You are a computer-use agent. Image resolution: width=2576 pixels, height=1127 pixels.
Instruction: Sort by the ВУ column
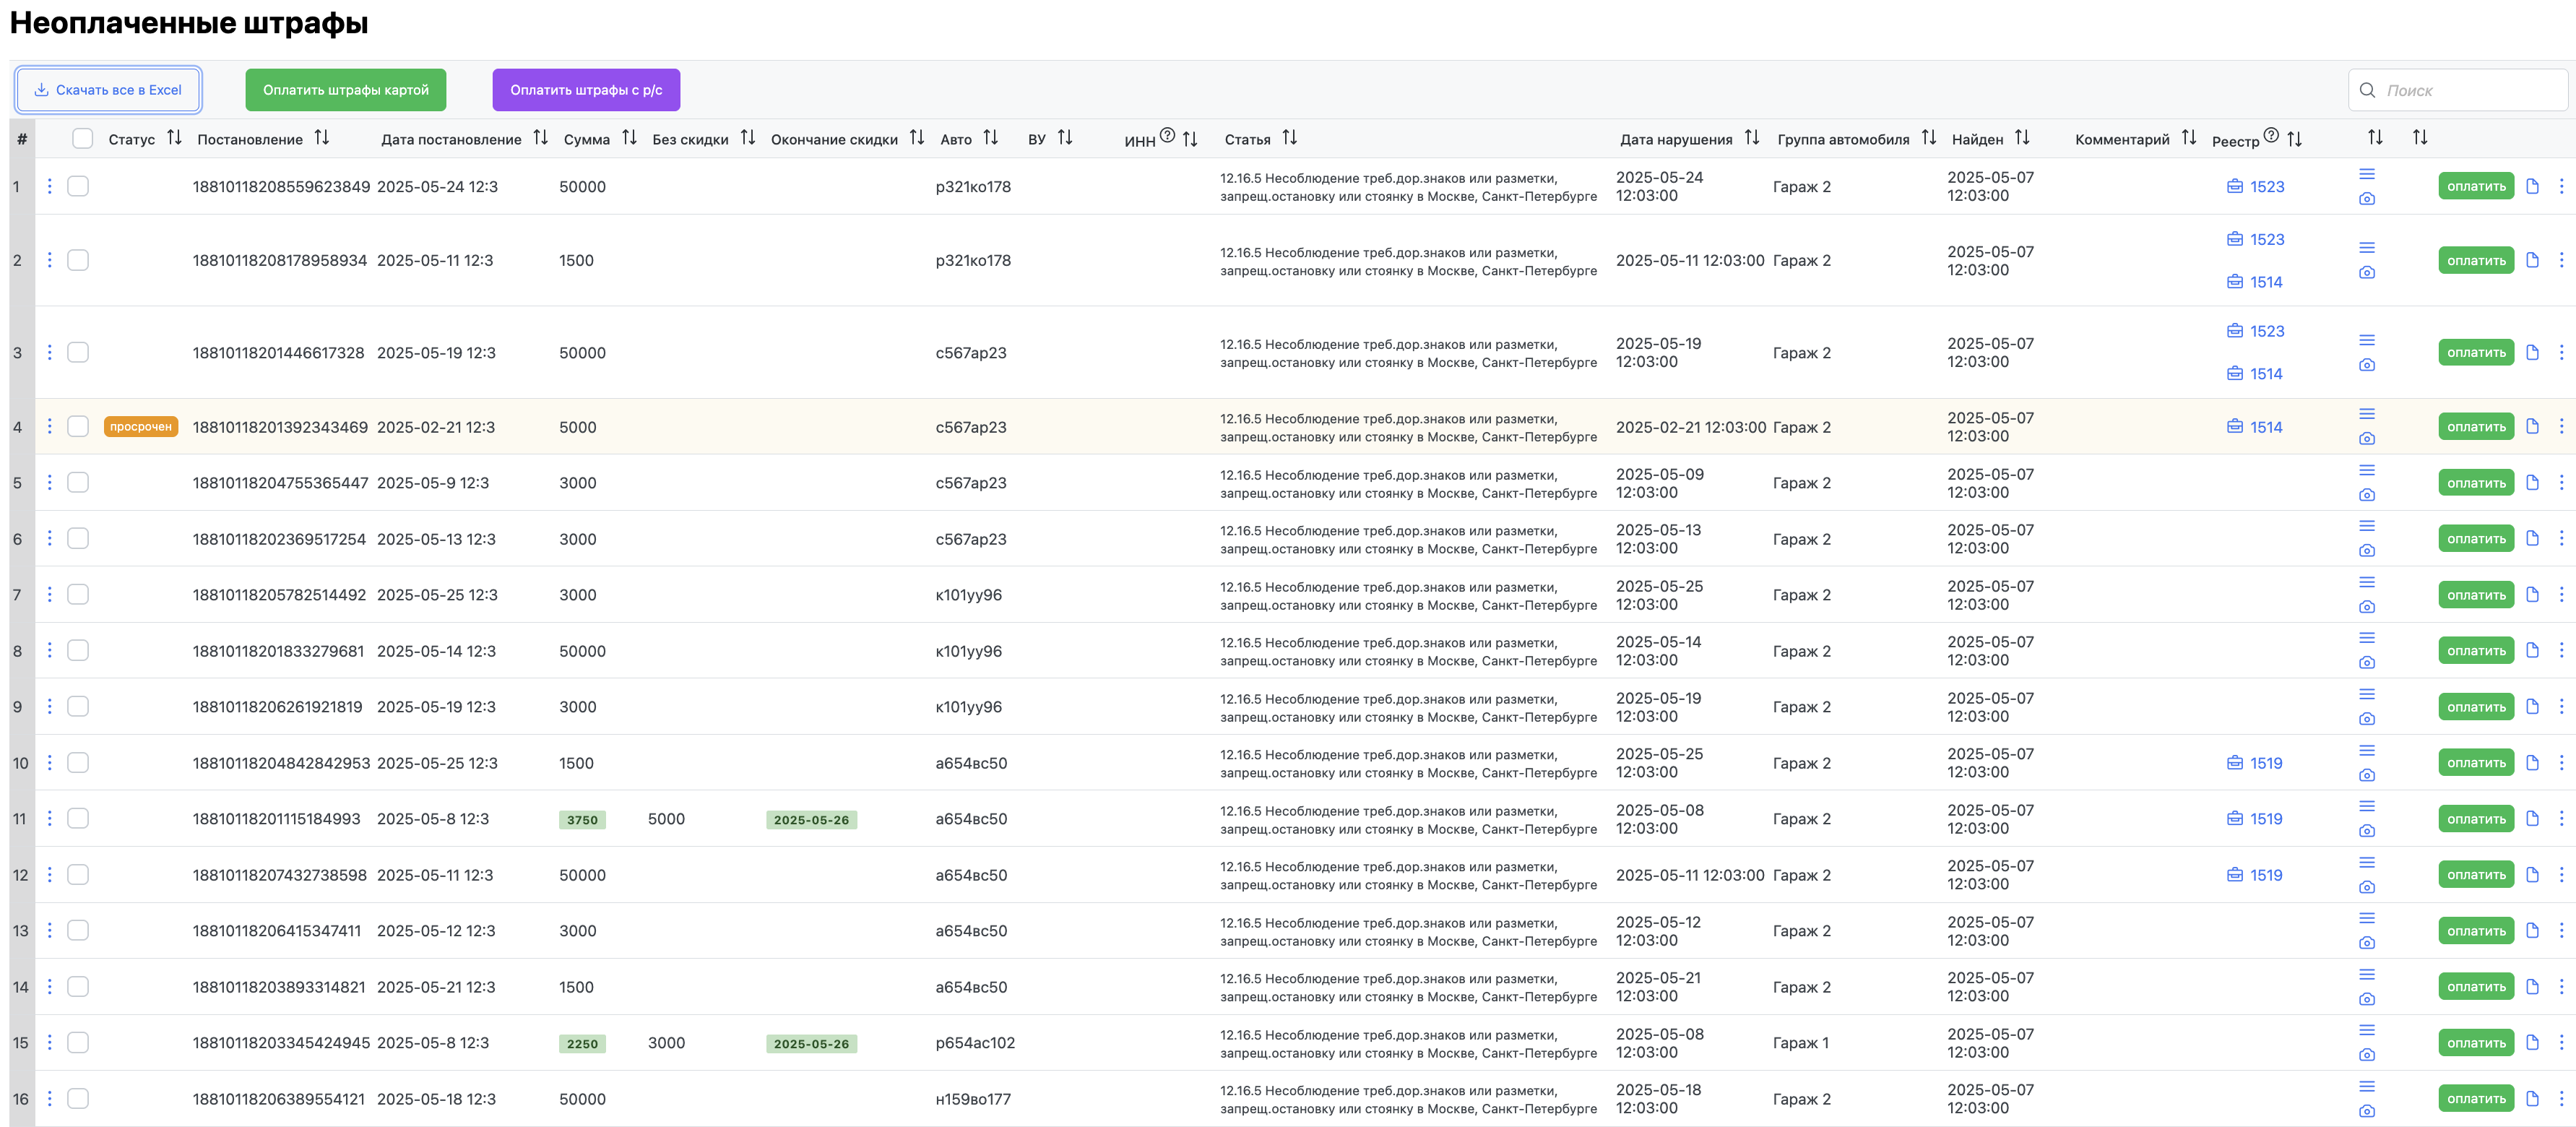(1065, 138)
